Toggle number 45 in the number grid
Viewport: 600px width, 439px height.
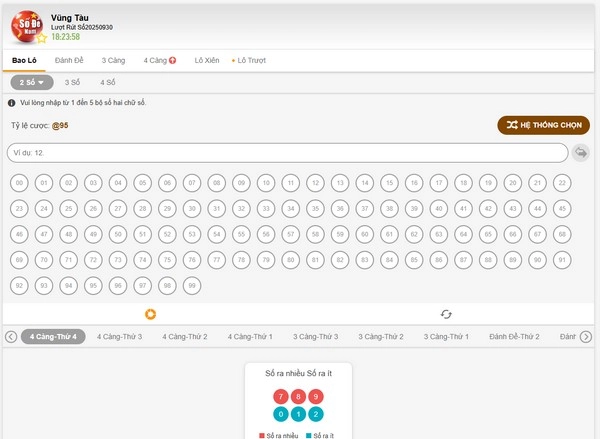563,209
